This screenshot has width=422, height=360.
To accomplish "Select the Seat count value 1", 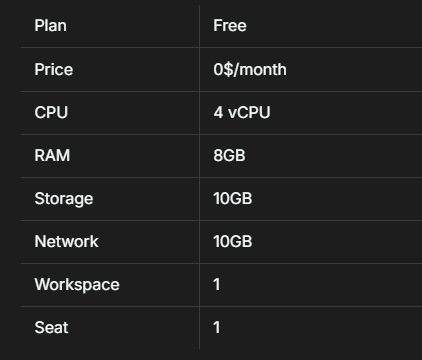I will pyautogui.click(x=217, y=327).
